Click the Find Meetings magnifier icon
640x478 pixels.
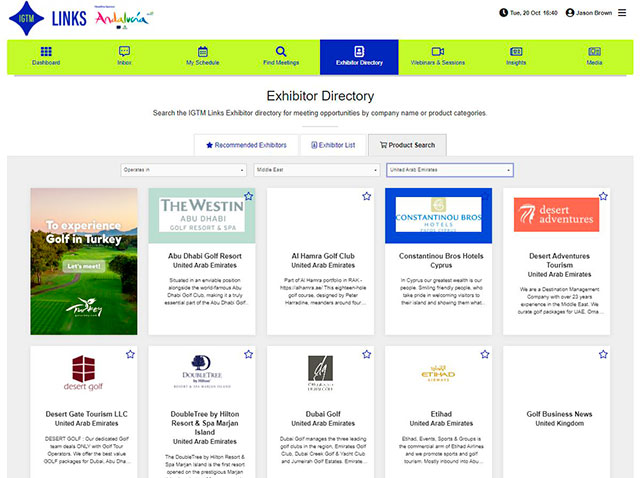(281, 51)
